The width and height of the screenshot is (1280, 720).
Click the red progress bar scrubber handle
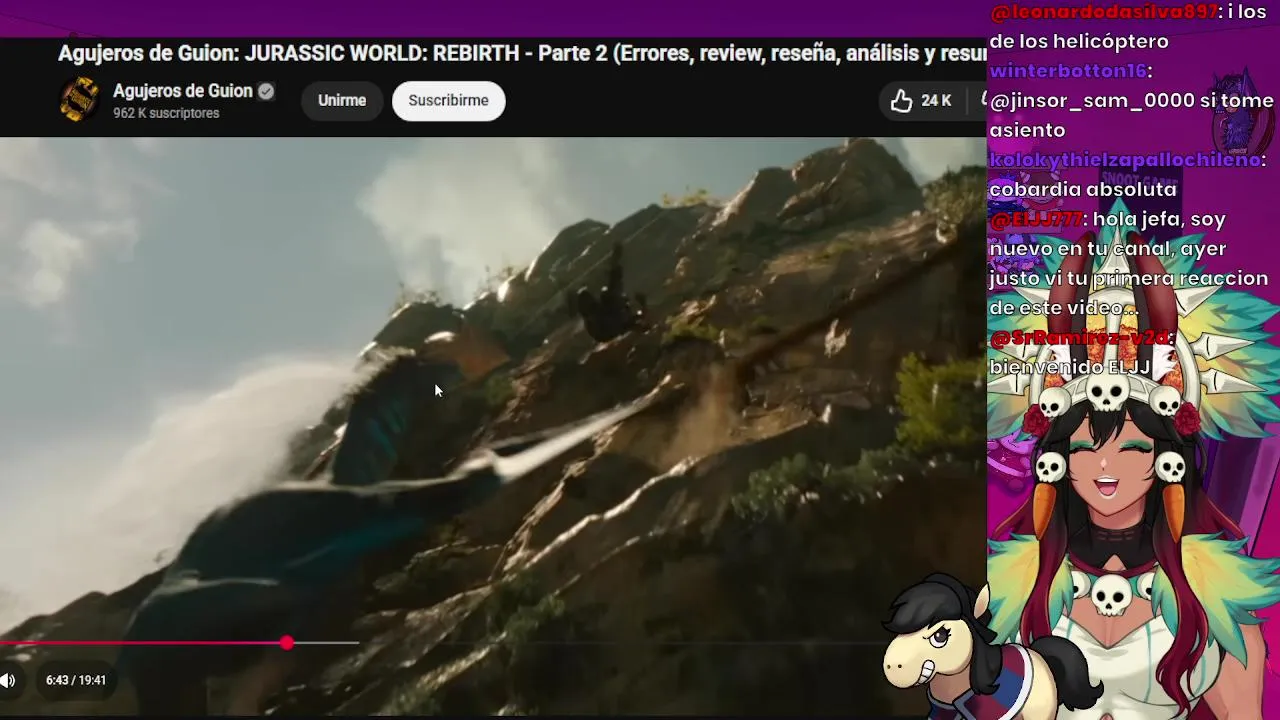coord(287,643)
